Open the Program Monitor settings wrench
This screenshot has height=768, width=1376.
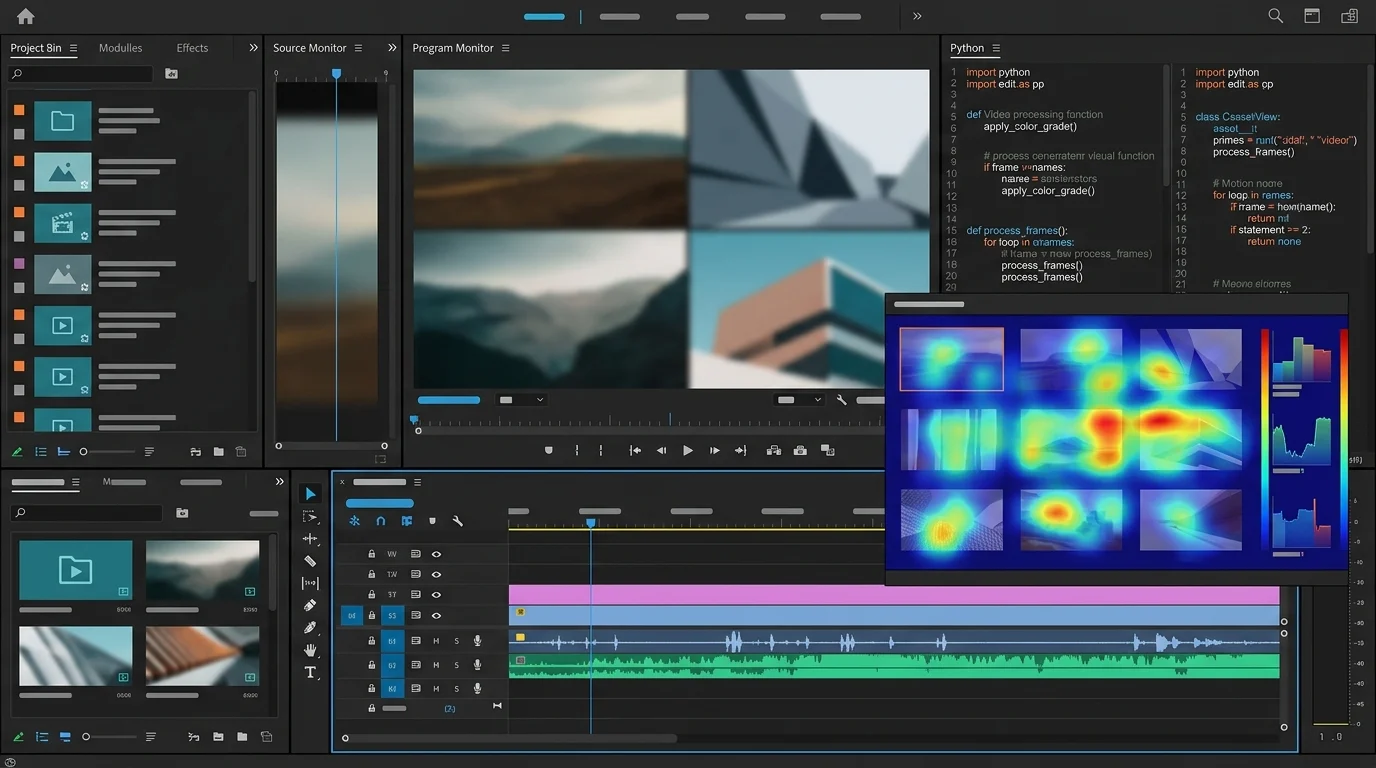click(841, 400)
